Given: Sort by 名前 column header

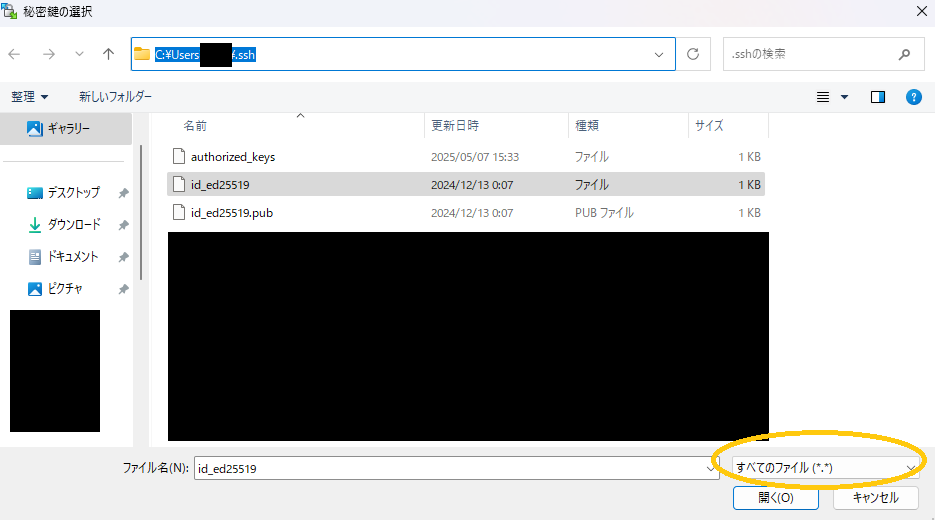Looking at the screenshot, I should [194, 126].
